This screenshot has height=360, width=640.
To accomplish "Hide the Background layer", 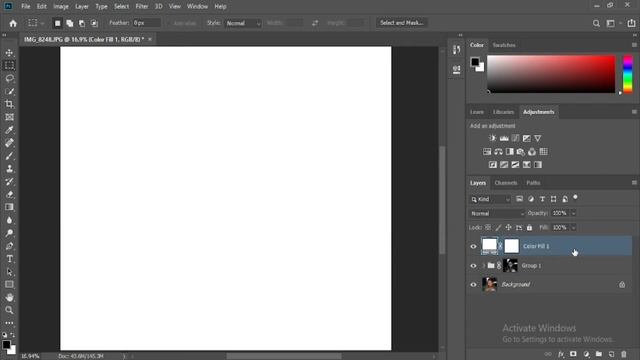I will coord(473,284).
